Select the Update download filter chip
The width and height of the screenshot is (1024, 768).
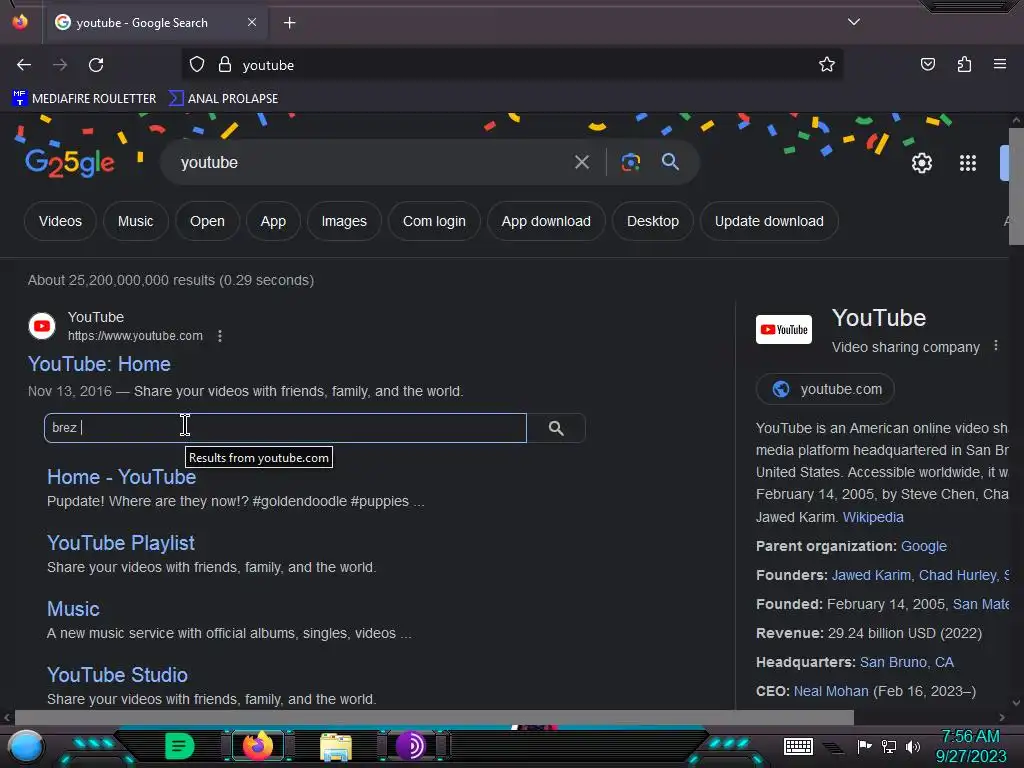click(769, 221)
